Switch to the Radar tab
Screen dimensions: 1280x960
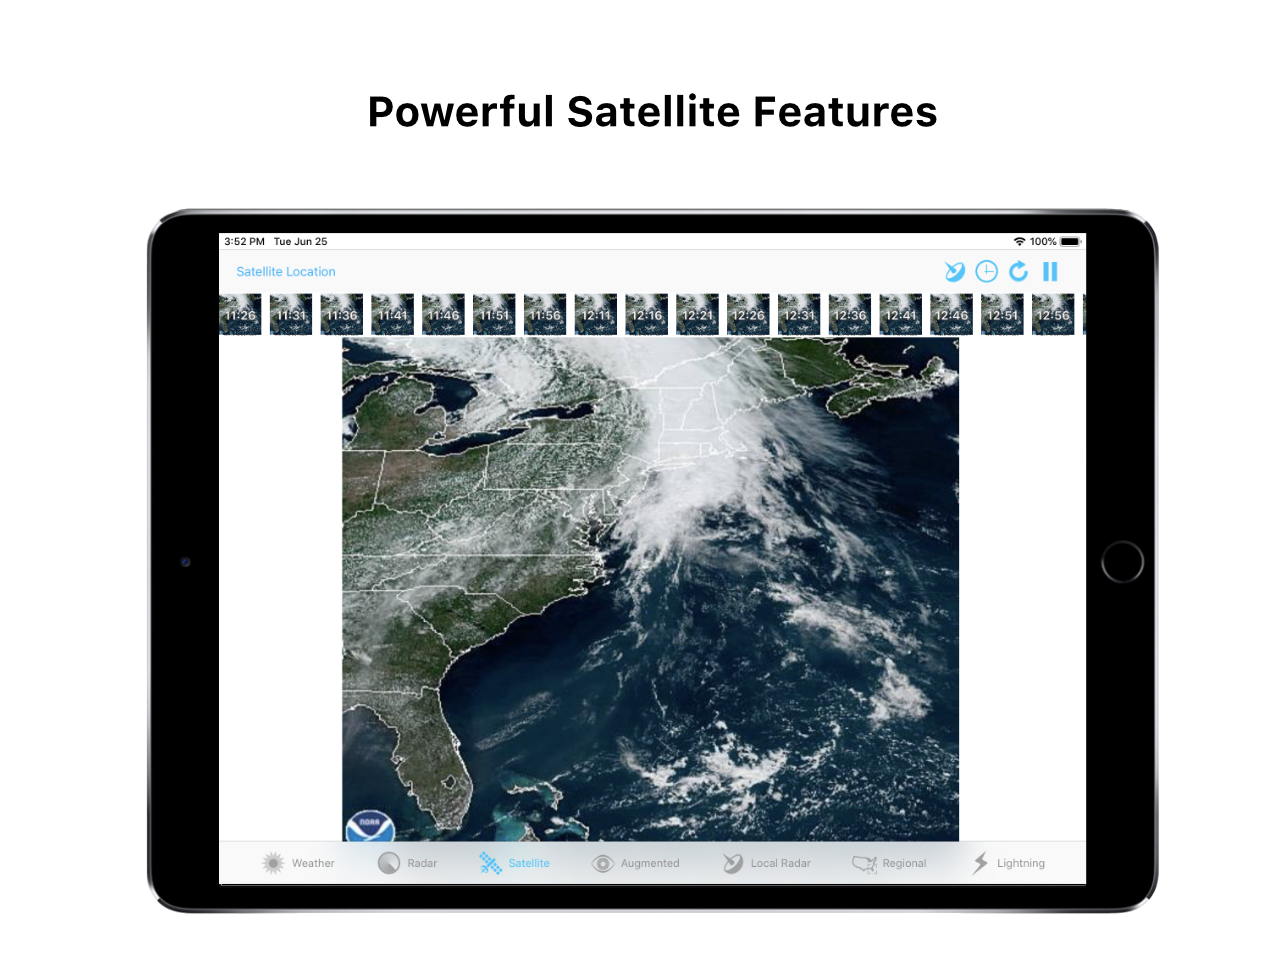click(408, 863)
